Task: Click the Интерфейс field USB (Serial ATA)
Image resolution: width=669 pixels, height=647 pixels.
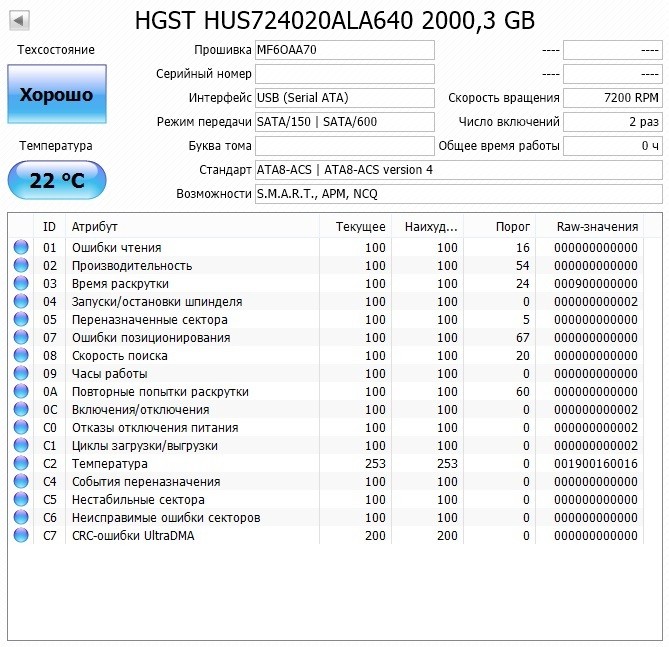Action: point(345,98)
